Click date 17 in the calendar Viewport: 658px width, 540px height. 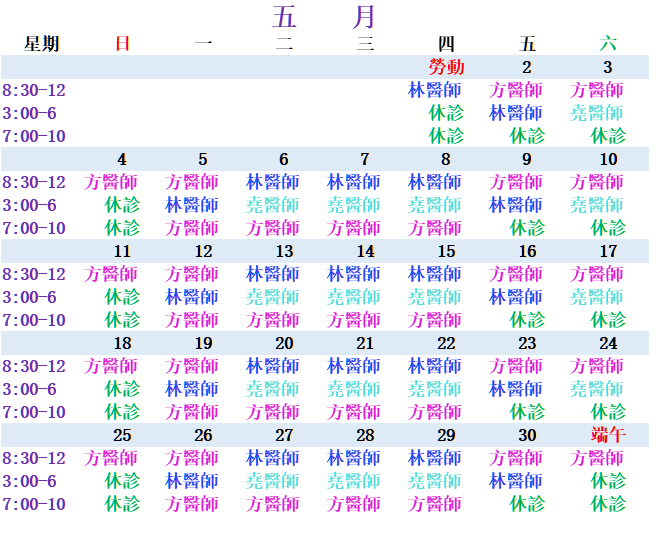tap(608, 251)
